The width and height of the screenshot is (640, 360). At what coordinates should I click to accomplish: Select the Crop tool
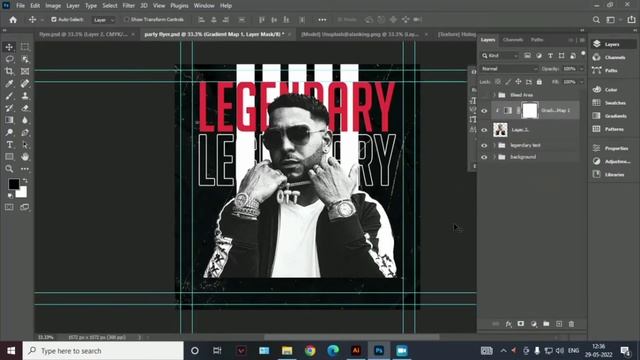pos(9,71)
